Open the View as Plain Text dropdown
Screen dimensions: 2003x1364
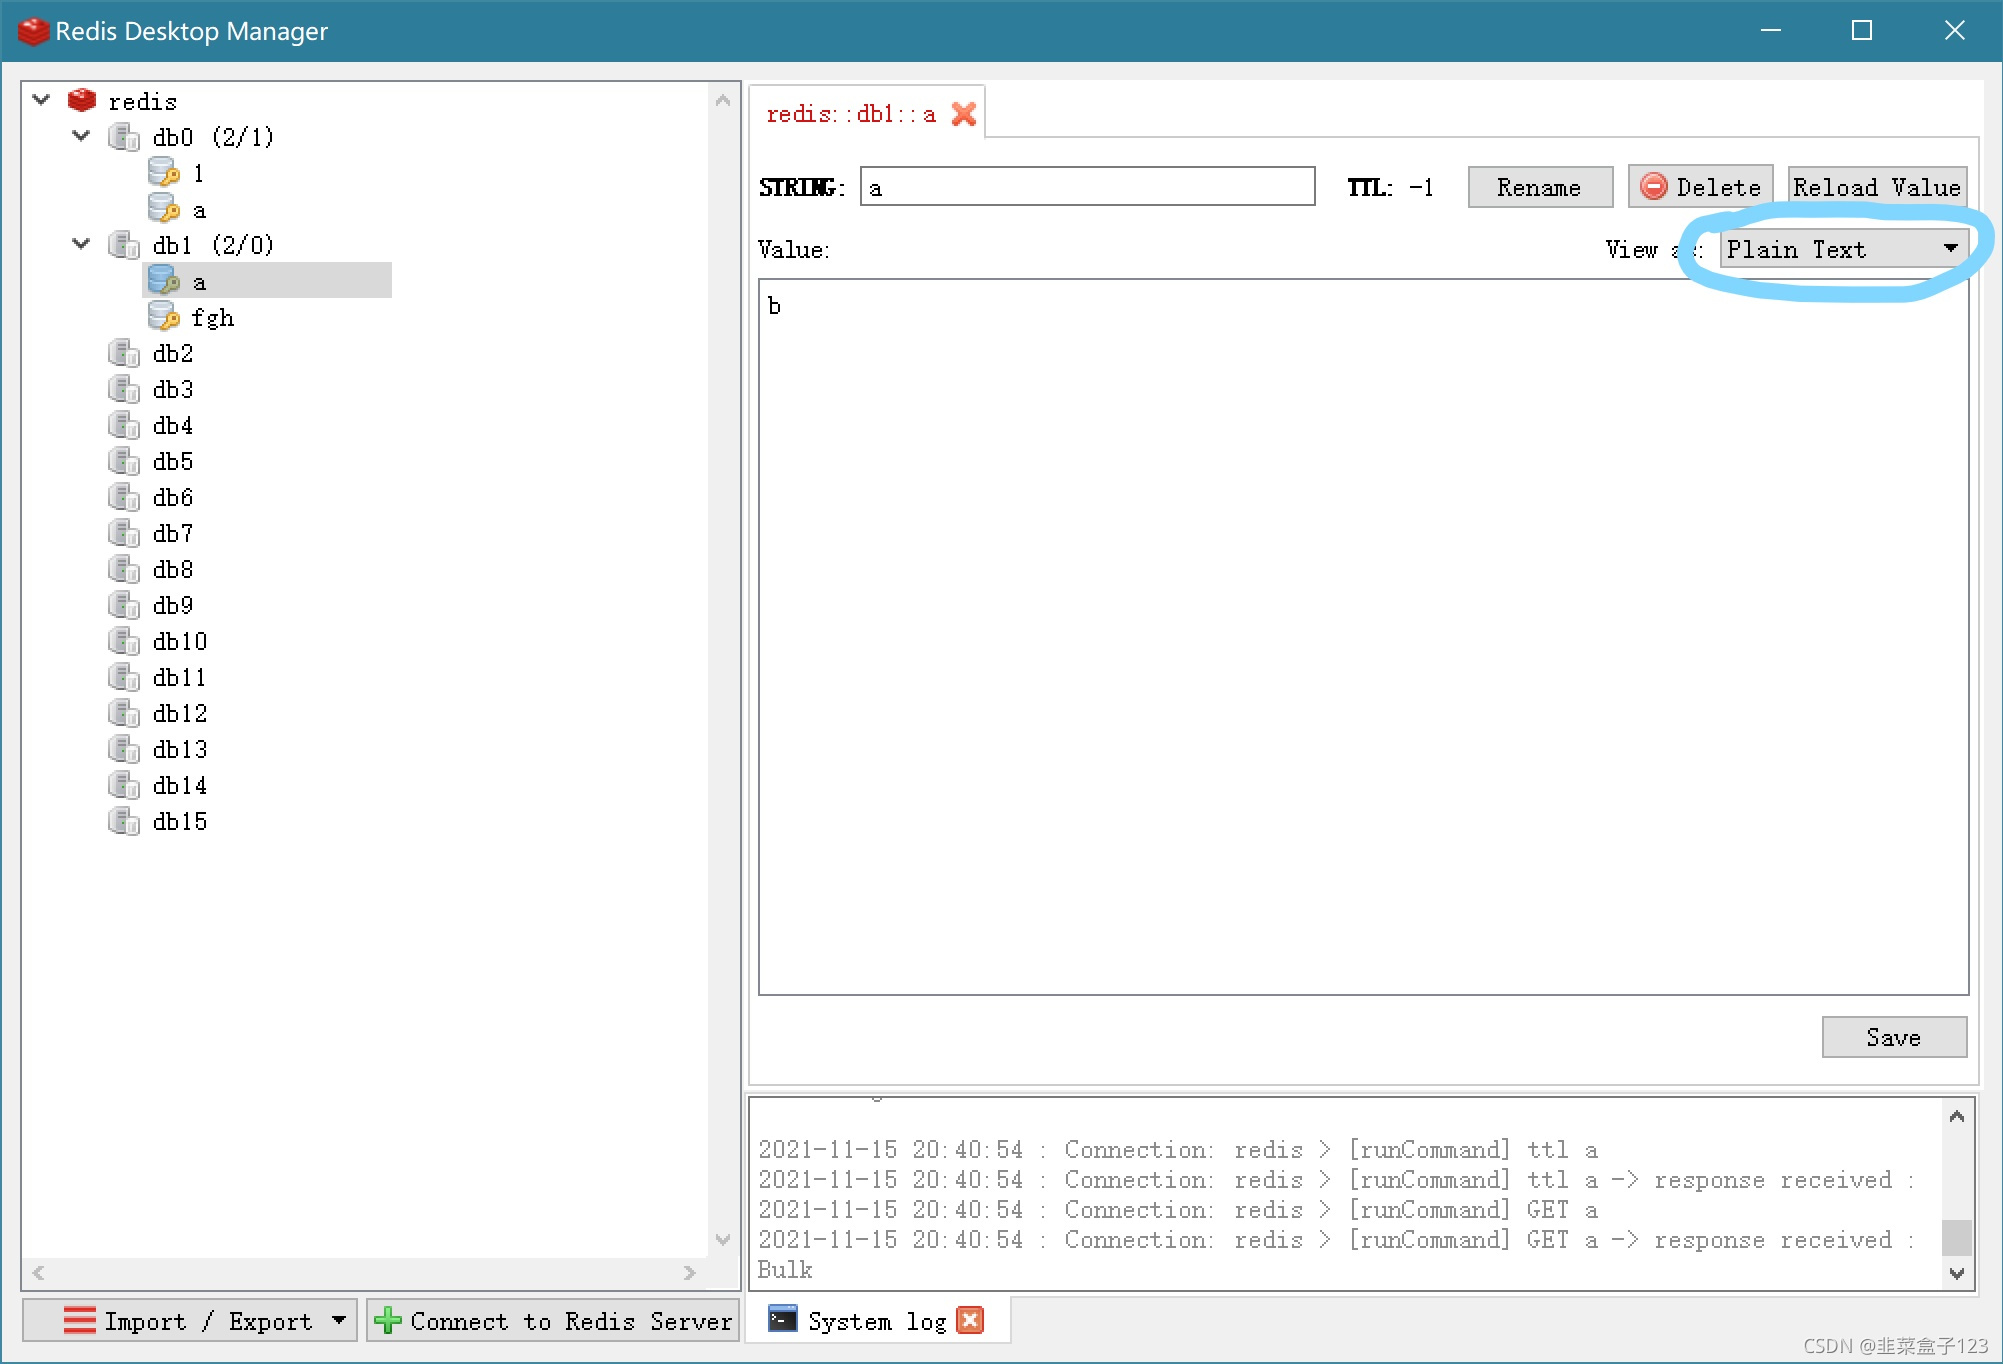click(1844, 249)
